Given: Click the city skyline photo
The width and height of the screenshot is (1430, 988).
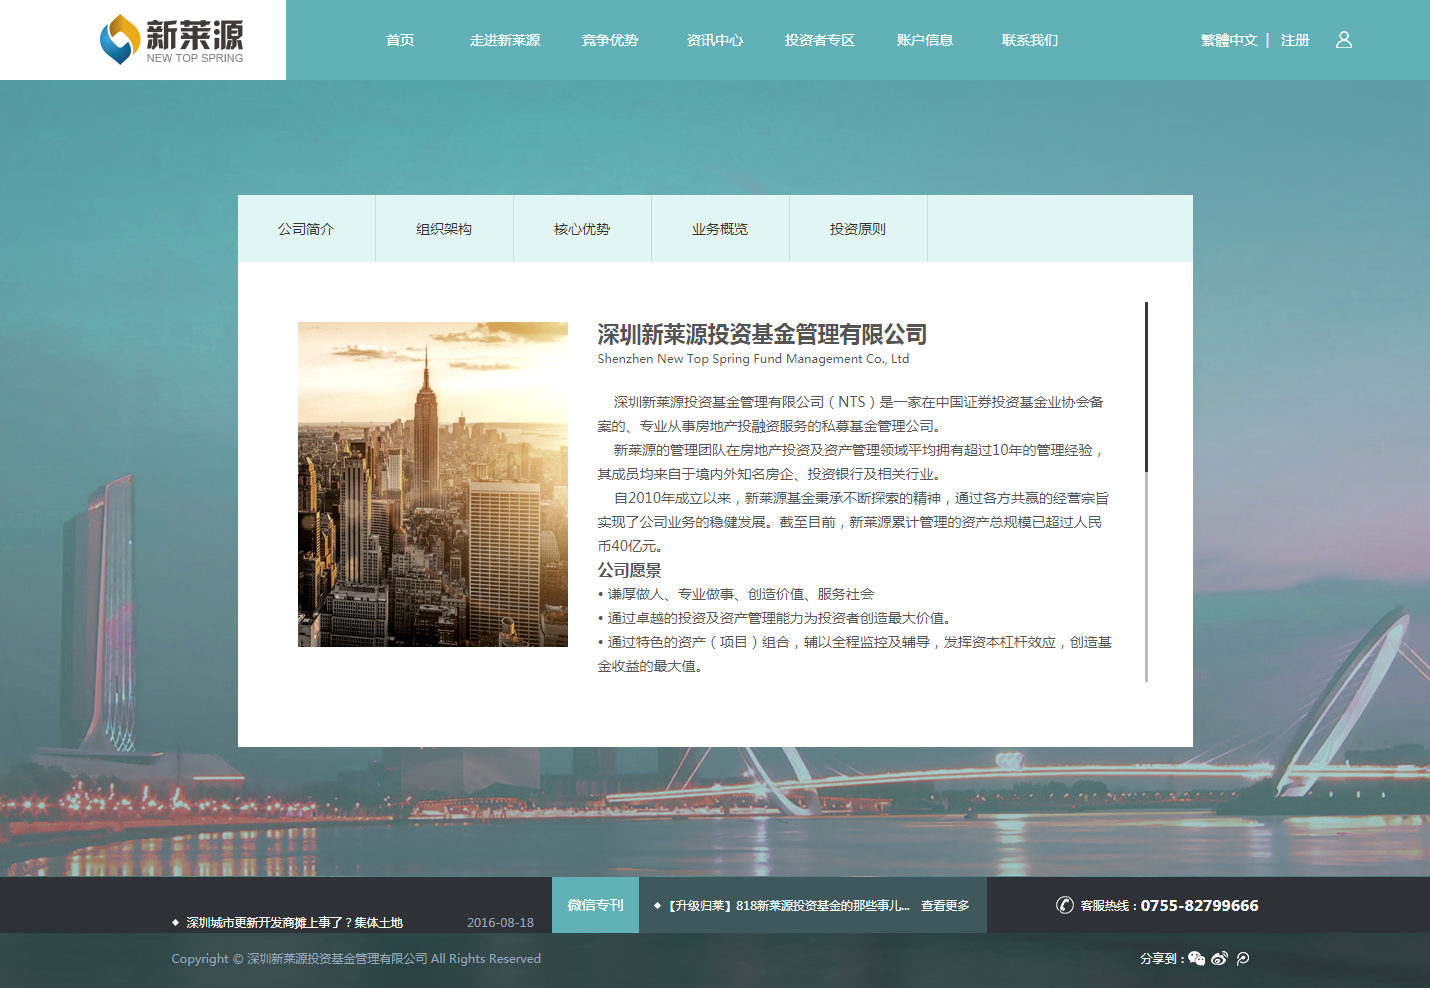Looking at the screenshot, I should tap(433, 484).
